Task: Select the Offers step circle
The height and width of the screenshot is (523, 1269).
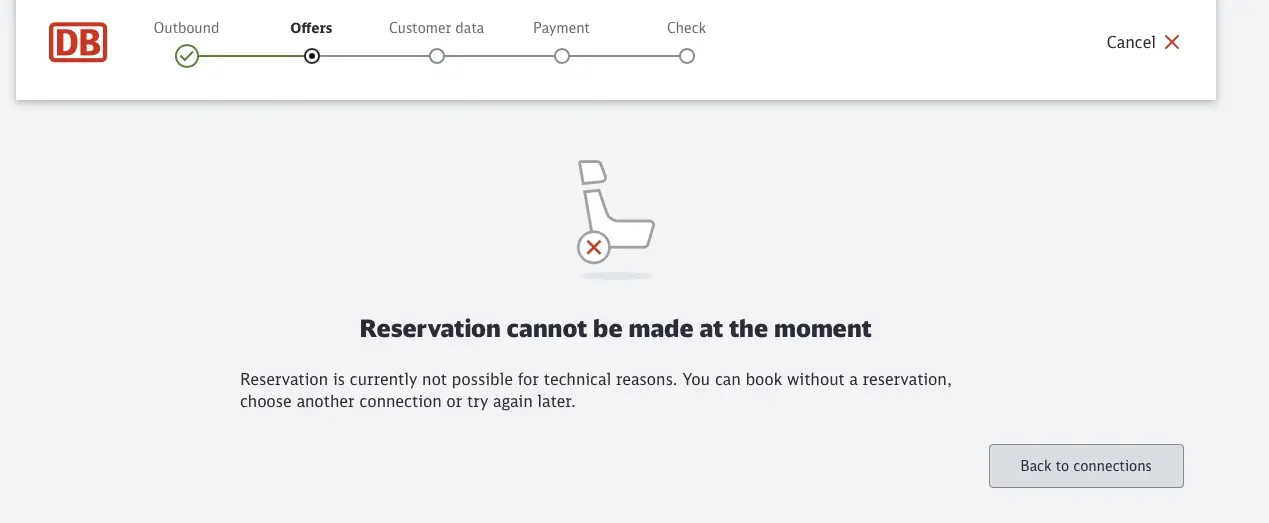Action: click(x=312, y=56)
